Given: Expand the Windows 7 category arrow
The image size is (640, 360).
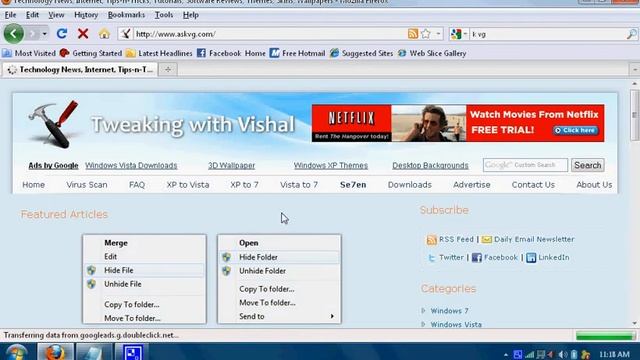Looking at the screenshot, I should tap(423, 311).
